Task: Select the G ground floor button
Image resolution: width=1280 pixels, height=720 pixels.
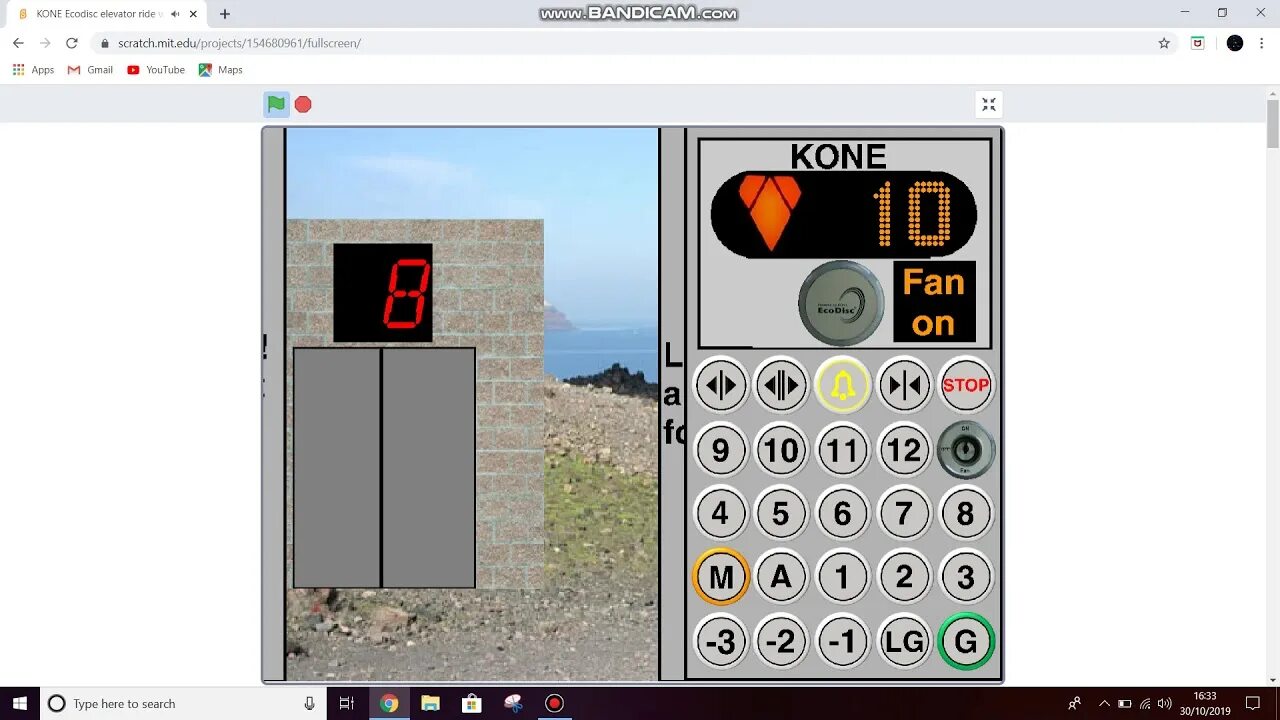Action: tap(966, 641)
